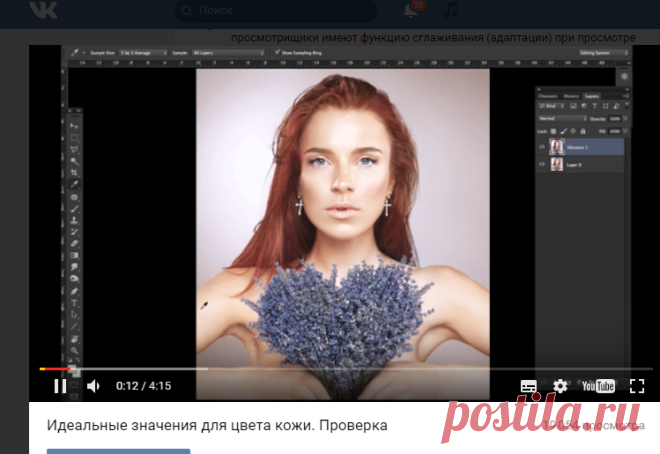Open VK notifications bell
Image resolution: width=660 pixels, height=454 pixels.
[x=410, y=11]
